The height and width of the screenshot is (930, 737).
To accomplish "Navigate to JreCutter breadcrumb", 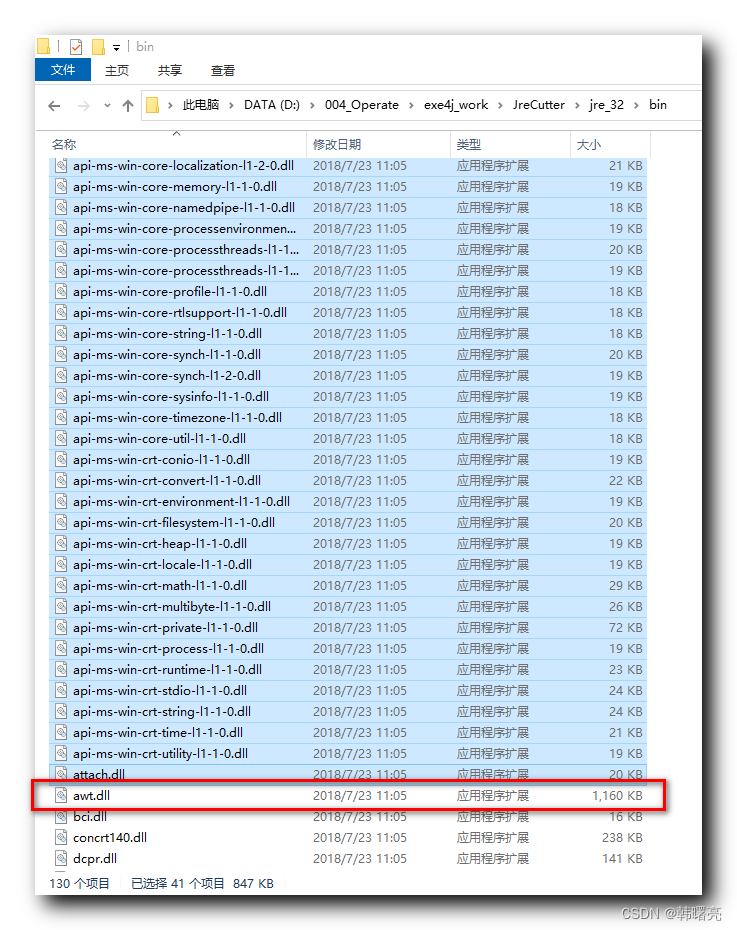I will coord(539,105).
